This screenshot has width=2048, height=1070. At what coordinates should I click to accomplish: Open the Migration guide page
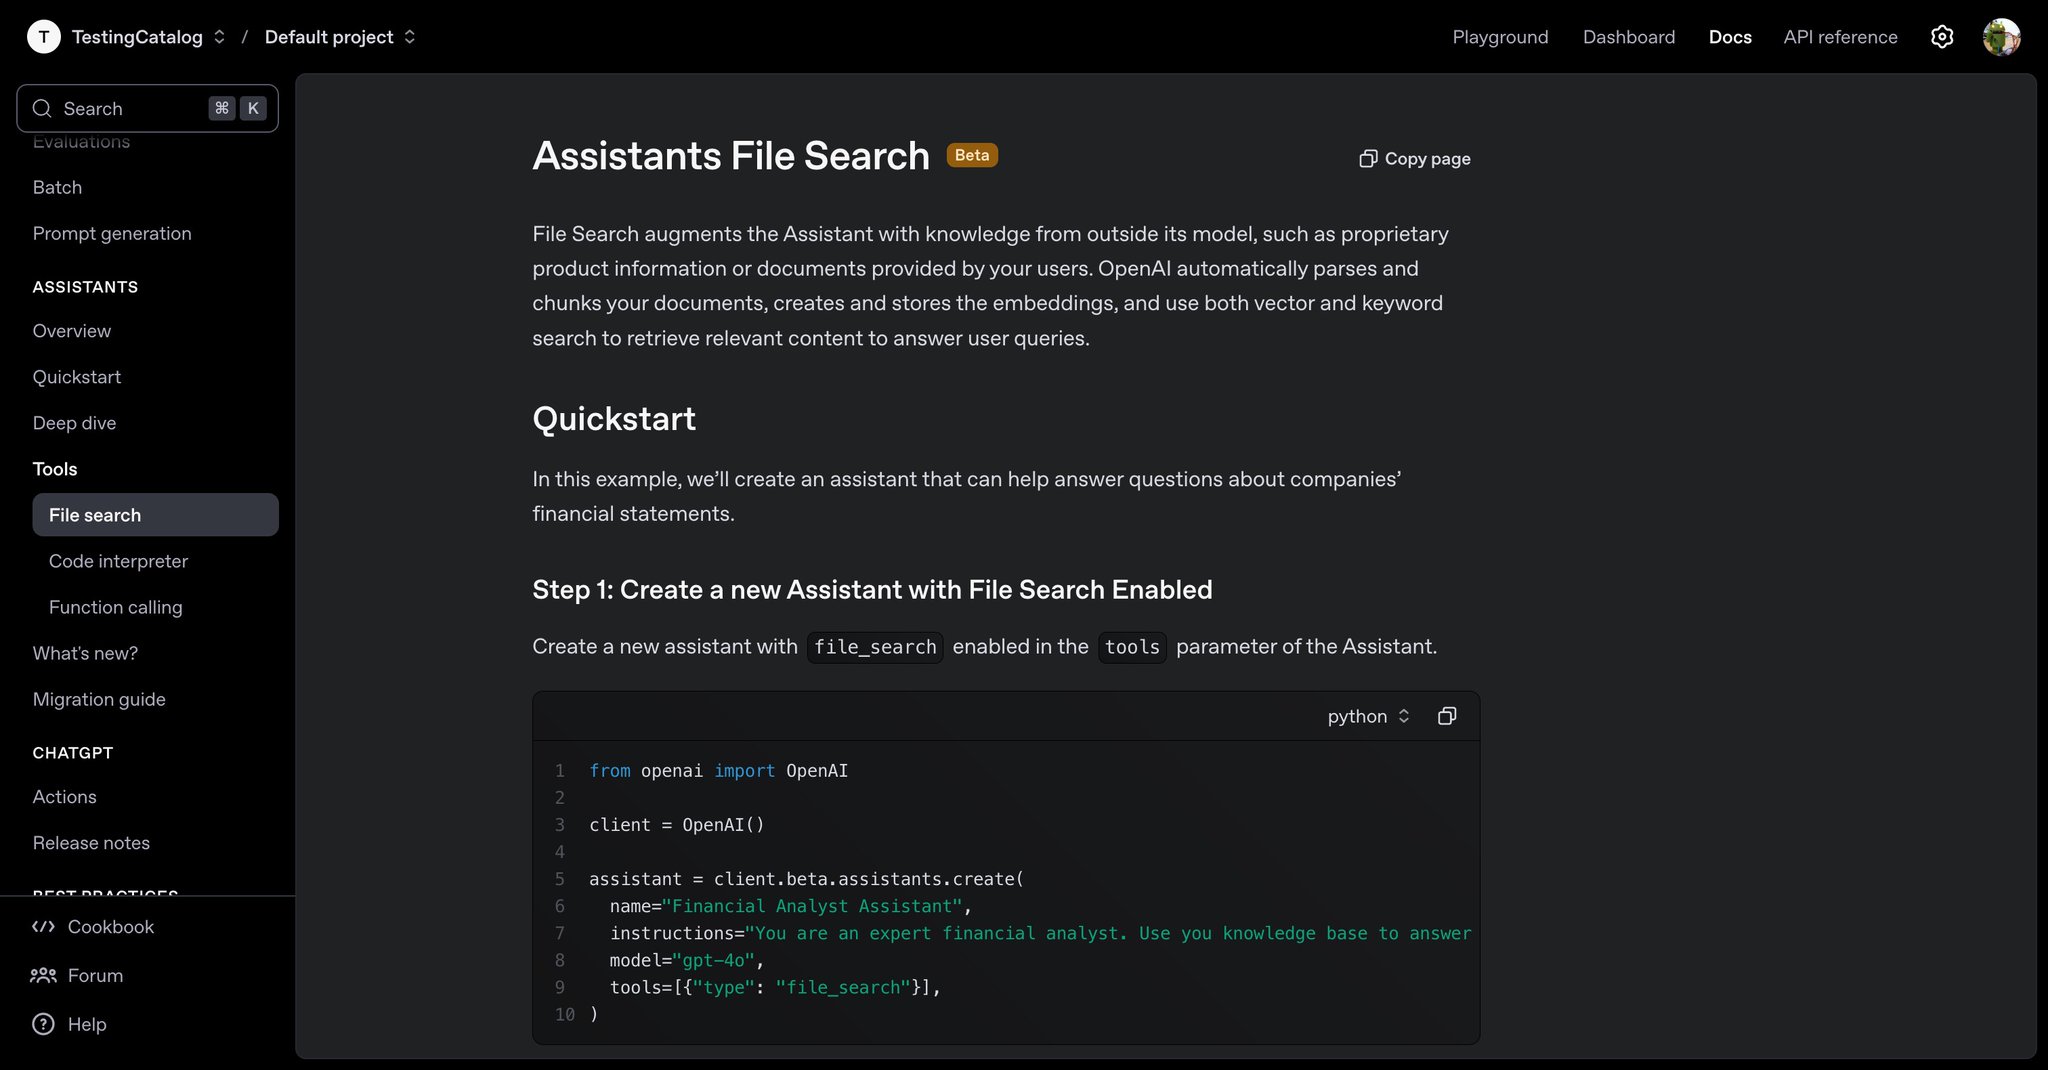point(99,699)
